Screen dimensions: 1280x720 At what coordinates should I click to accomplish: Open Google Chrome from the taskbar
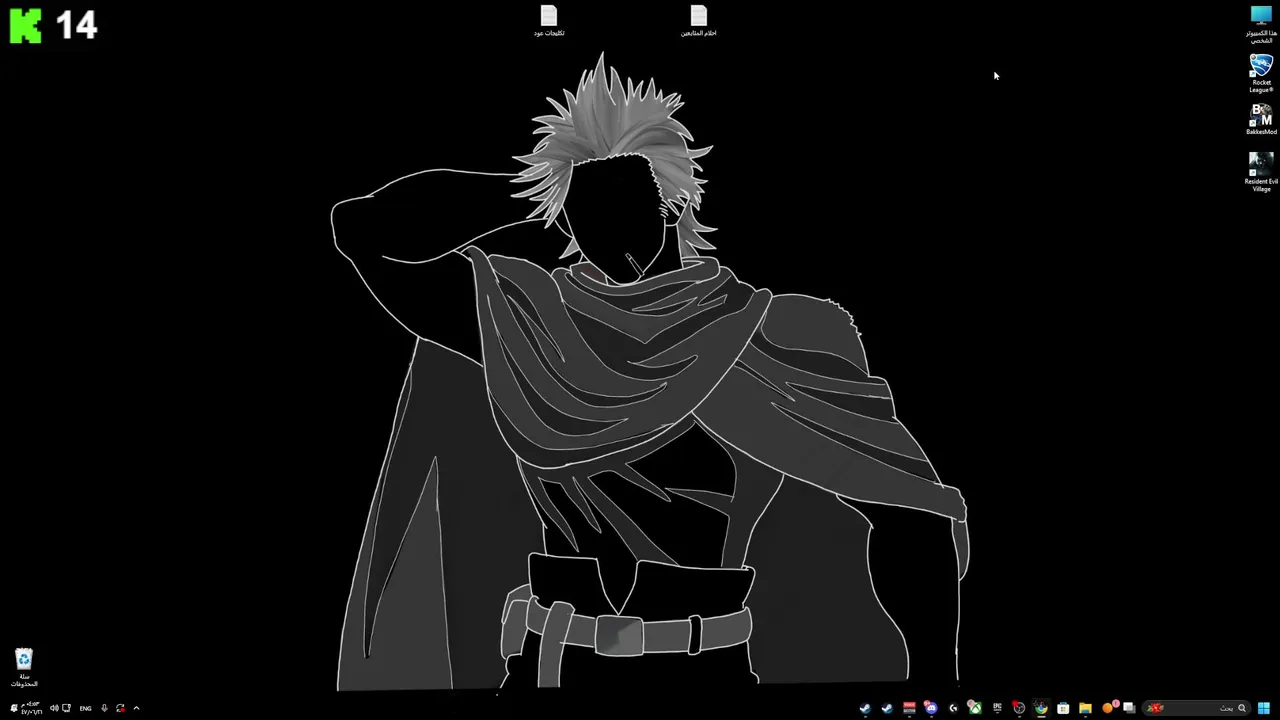pyautogui.click(x=1041, y=708)
